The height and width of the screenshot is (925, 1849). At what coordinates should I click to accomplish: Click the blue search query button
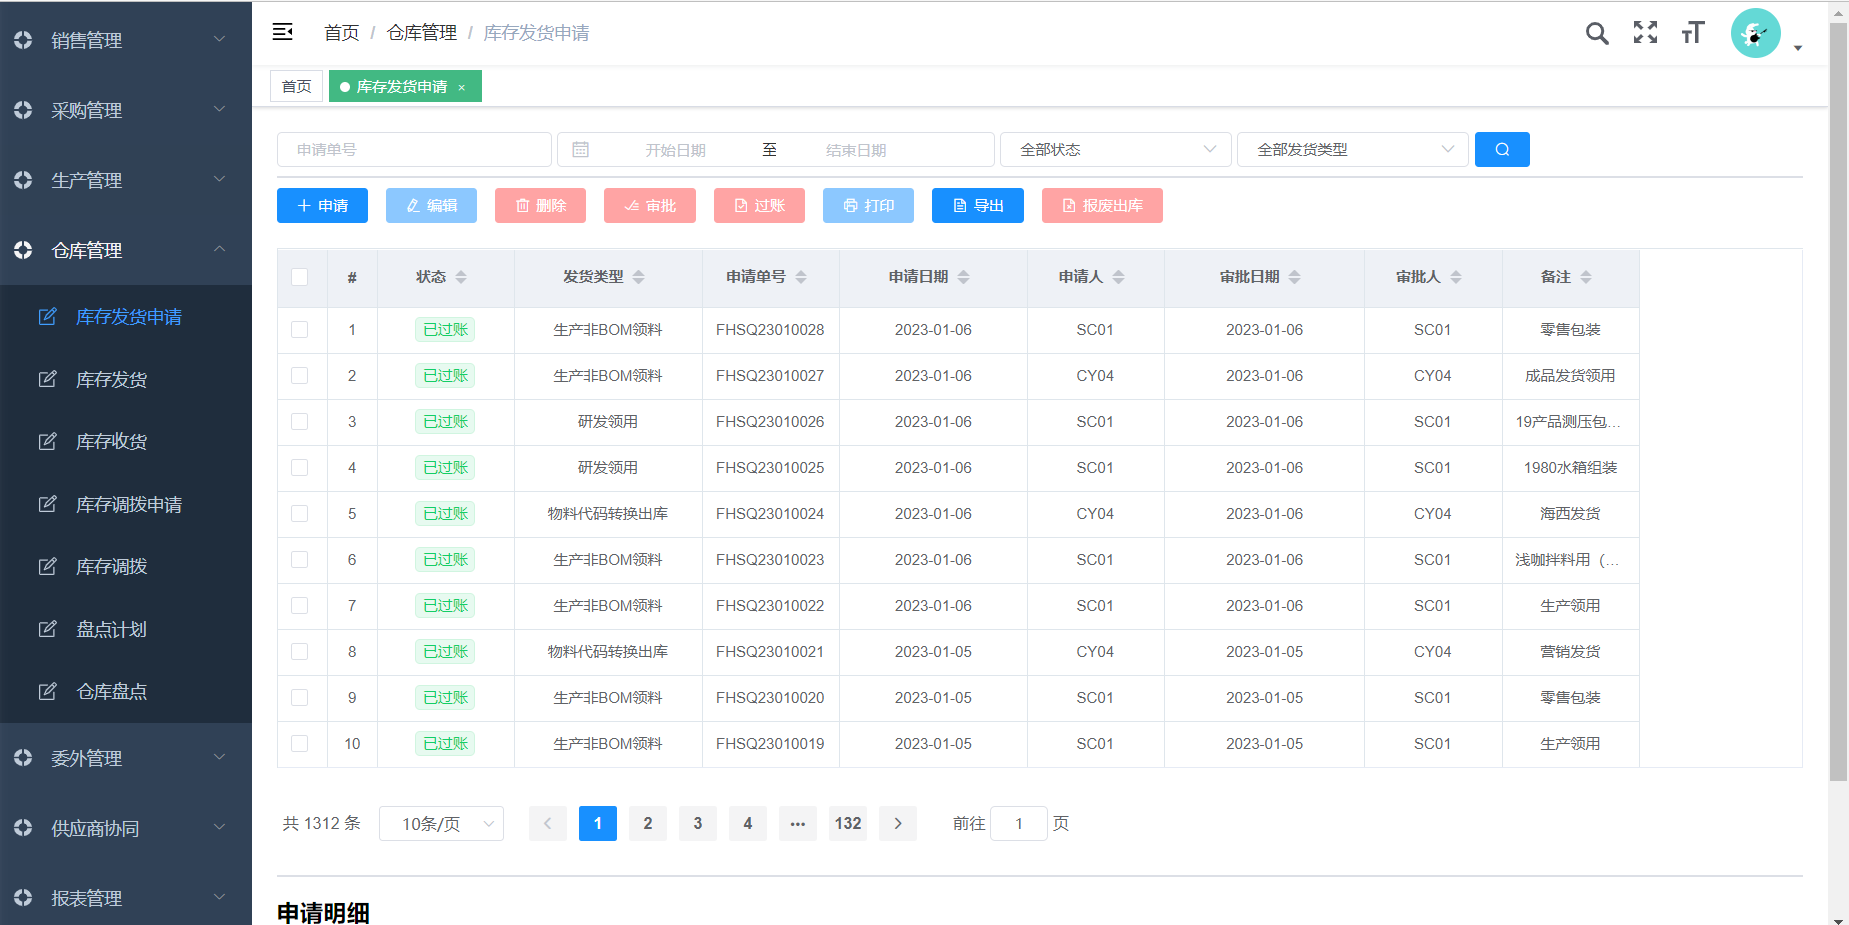pyautogui.click(x=1502, y=150)
